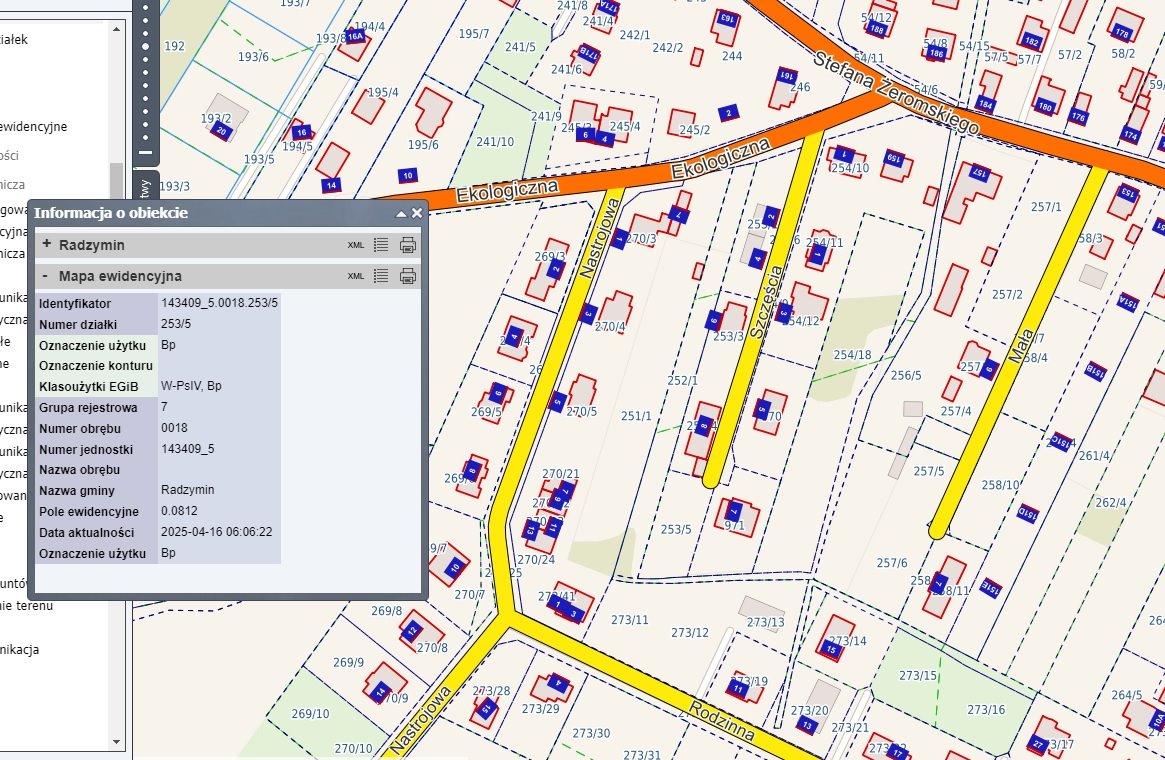This screenshot has height=760, width=1165.
Task: Select parcel 251/1 on the map
Action: [x=636, y=416]
